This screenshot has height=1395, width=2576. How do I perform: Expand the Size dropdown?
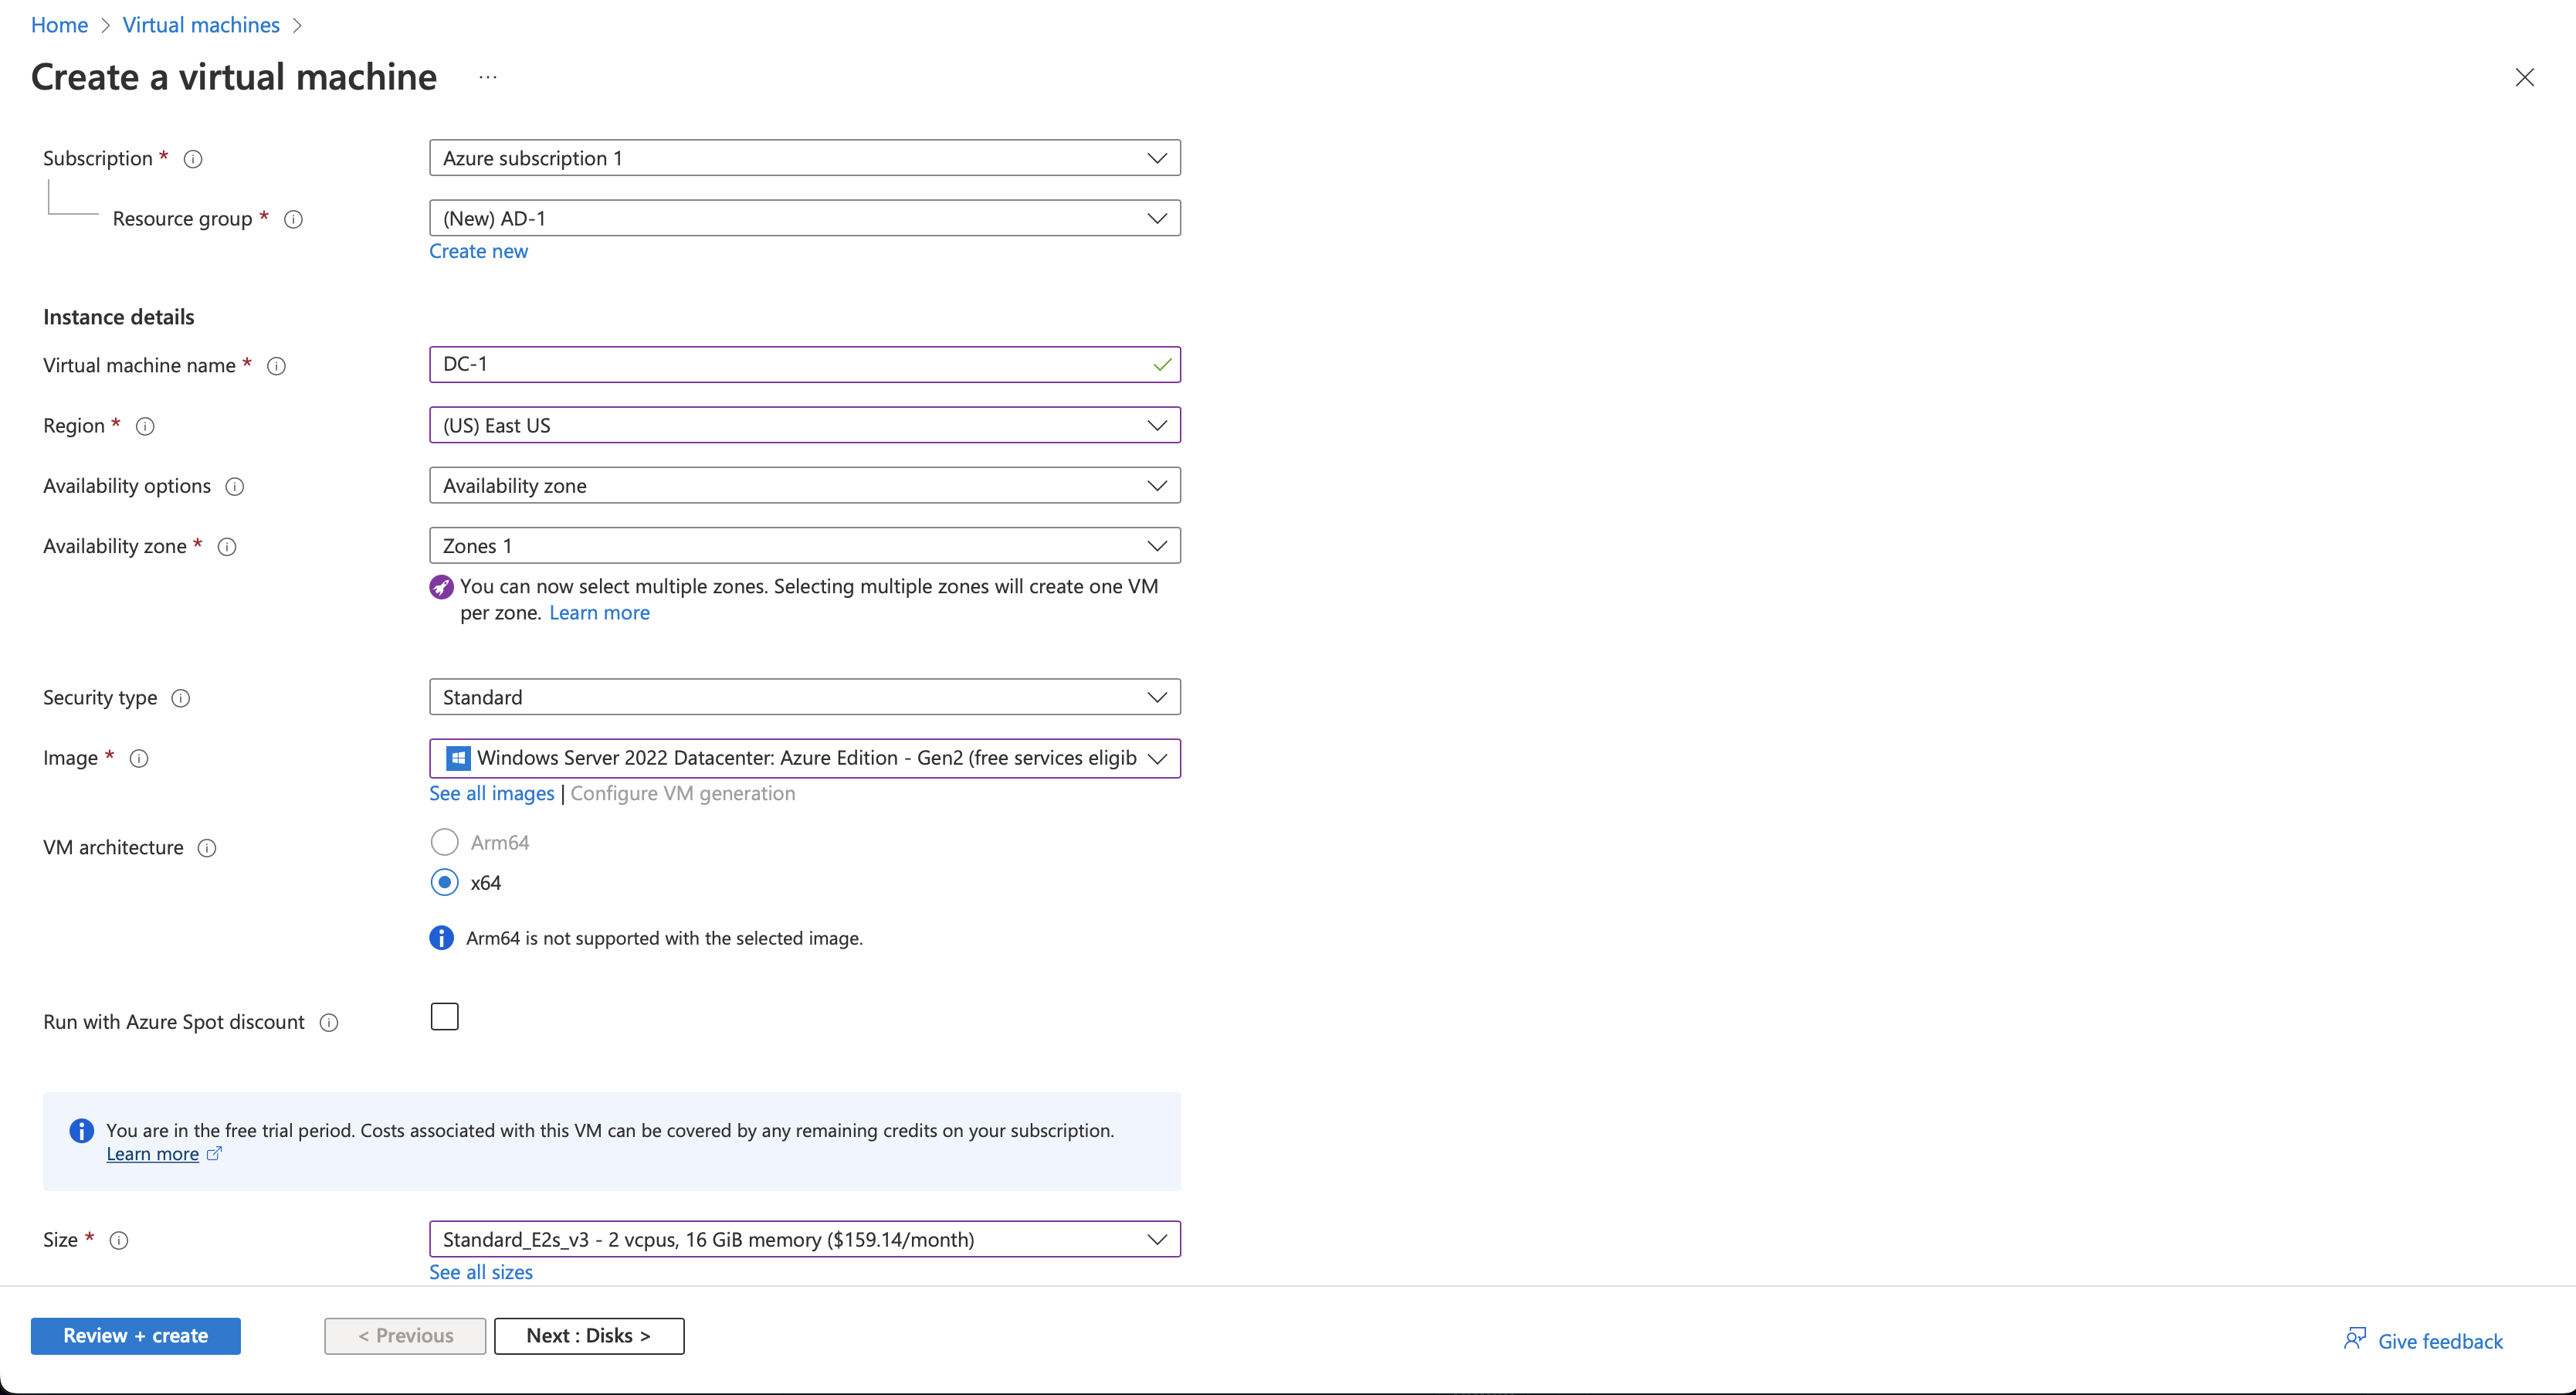(x=805, y=1239)
